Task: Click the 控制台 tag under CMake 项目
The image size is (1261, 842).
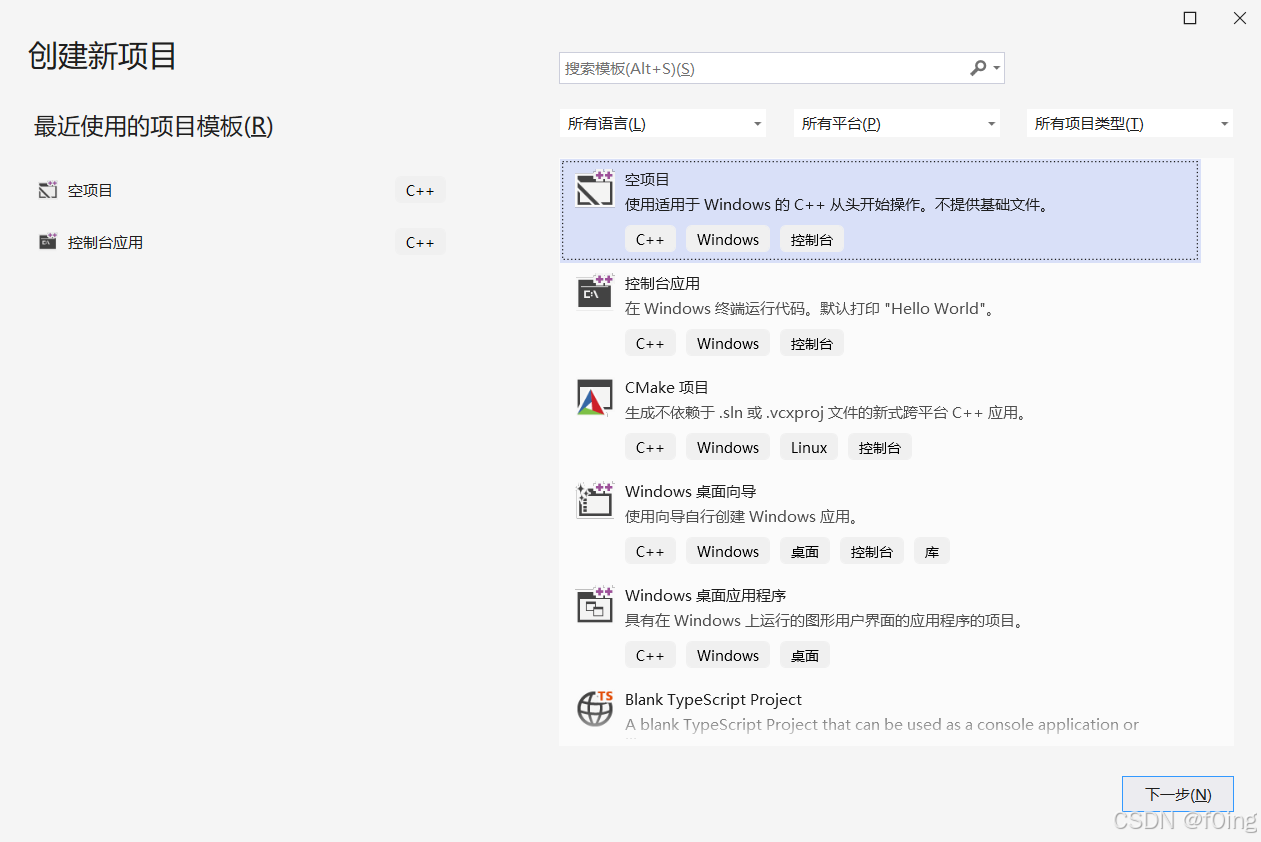Action: click(880, 447)
